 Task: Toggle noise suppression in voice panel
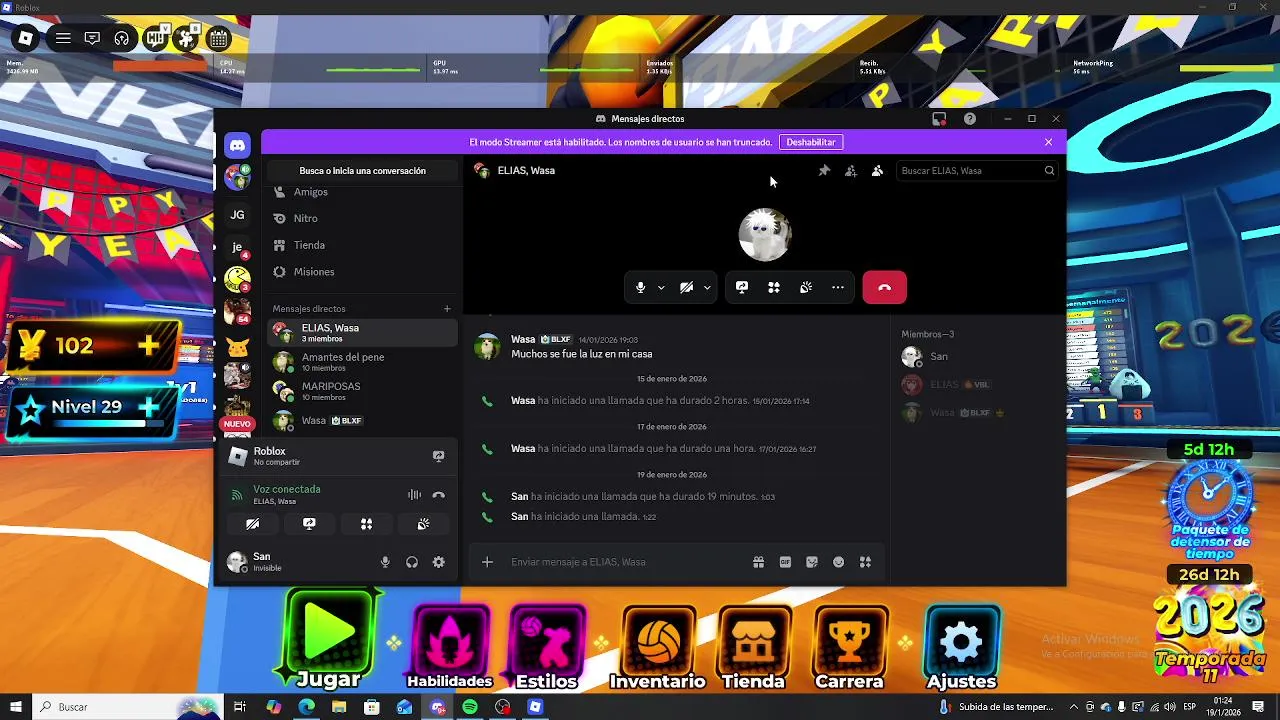tap(414, 495)
